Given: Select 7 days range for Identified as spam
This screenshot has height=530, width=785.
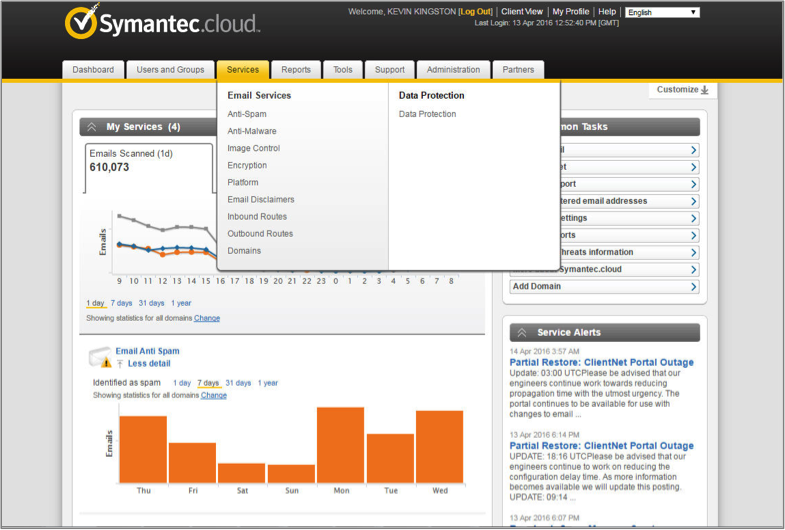Looking at the screenshot, I should click(x=208, y=383).
